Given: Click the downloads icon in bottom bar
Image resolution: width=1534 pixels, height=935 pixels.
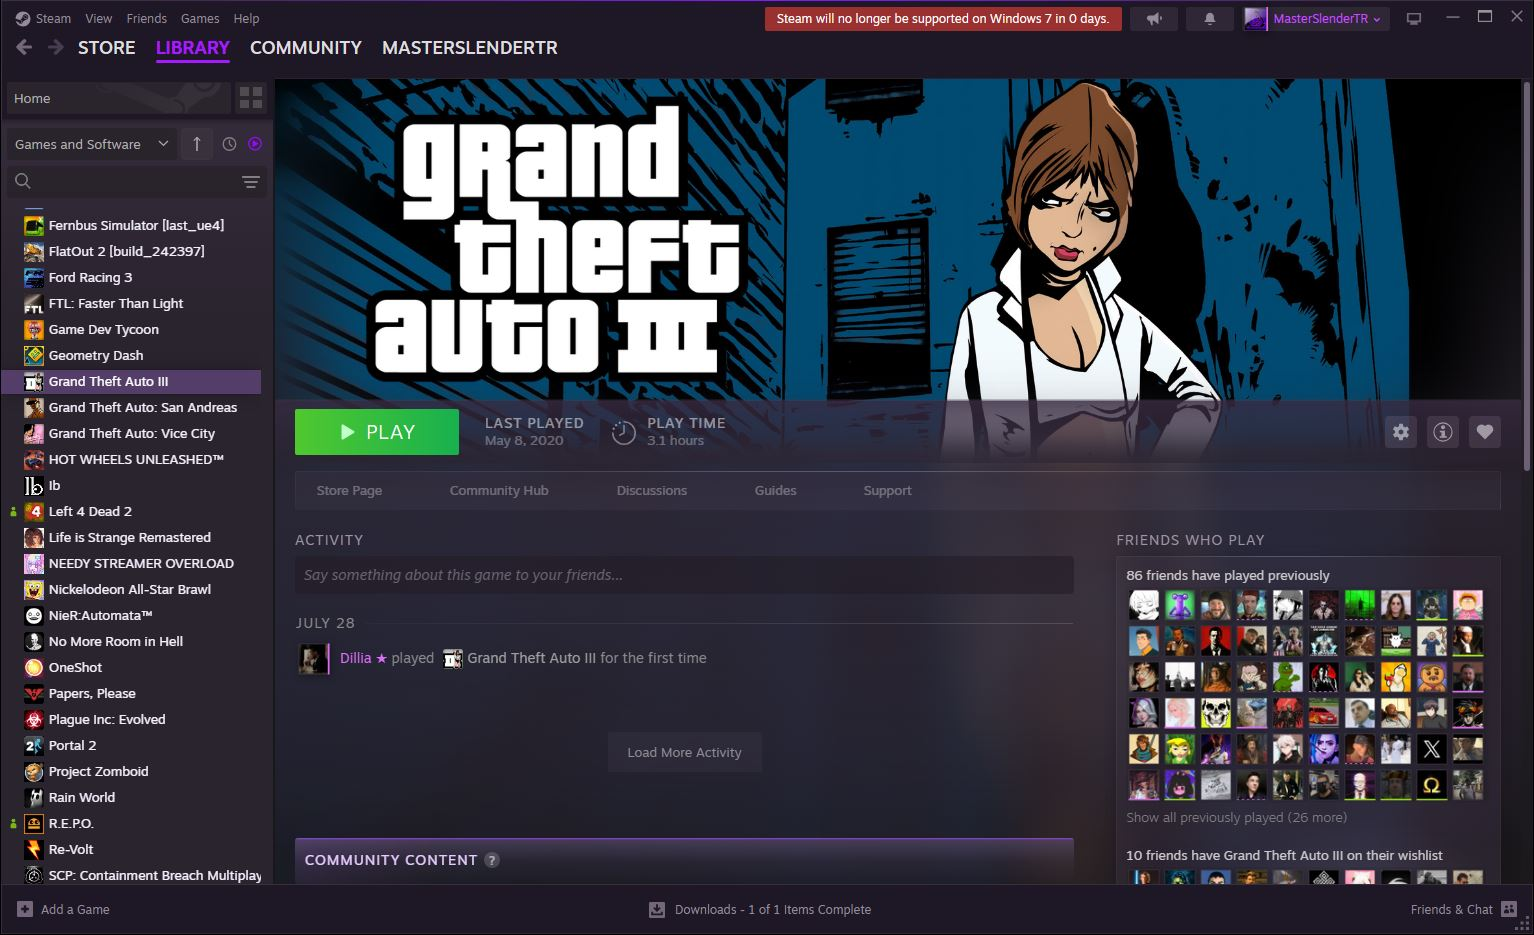Looking at the screenshot, I should pyautogui.click(x=657, y=909).
